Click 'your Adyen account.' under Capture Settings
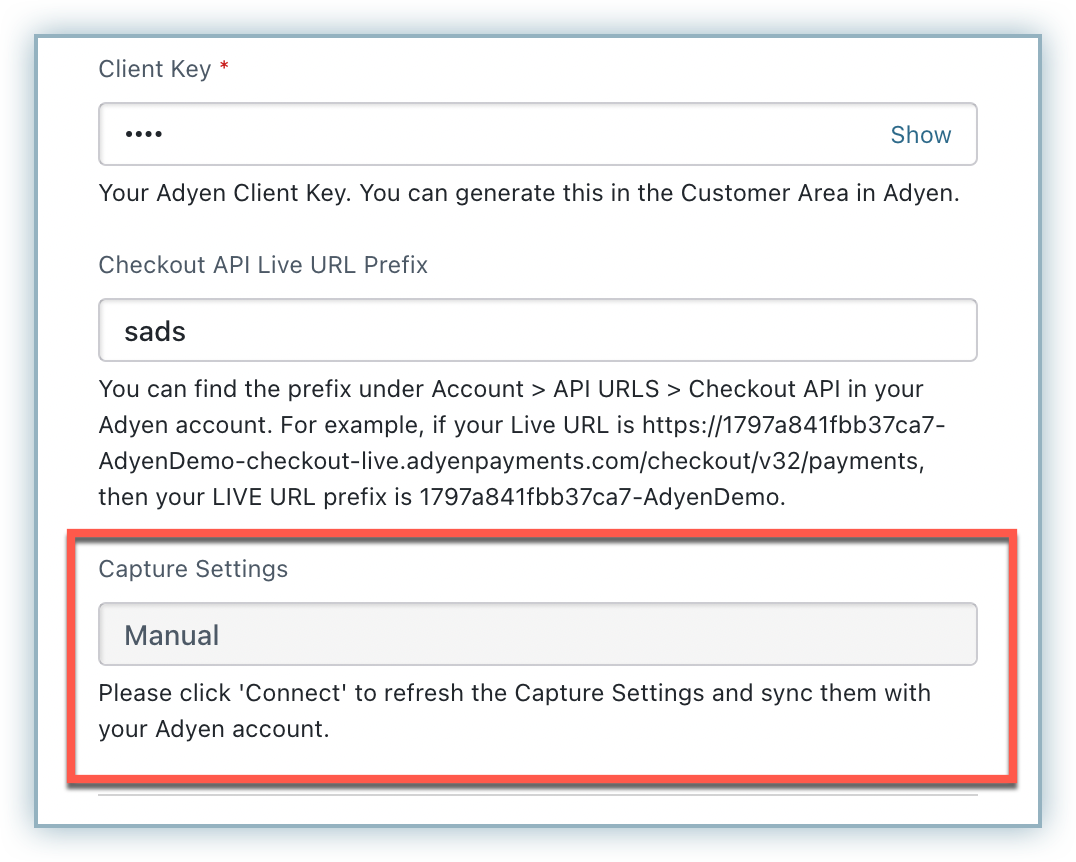Viewport: 1076px width, 862px height. pyautogui.click(x=214, y=729)
